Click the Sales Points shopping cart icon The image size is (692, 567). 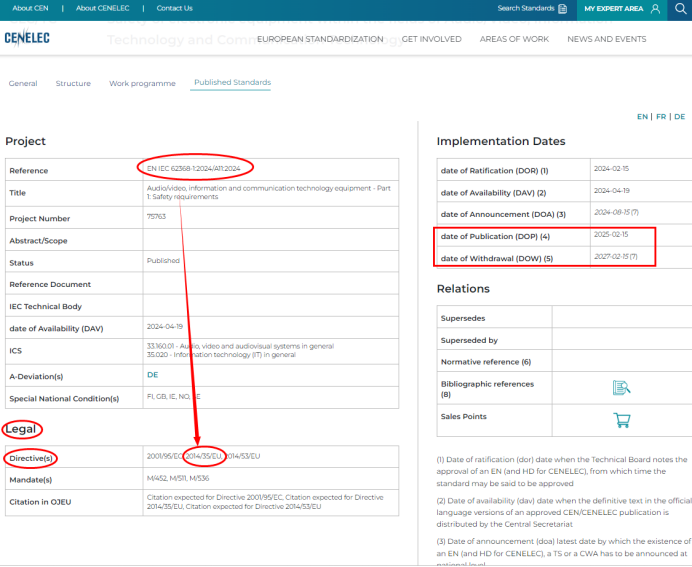(621, 420)
